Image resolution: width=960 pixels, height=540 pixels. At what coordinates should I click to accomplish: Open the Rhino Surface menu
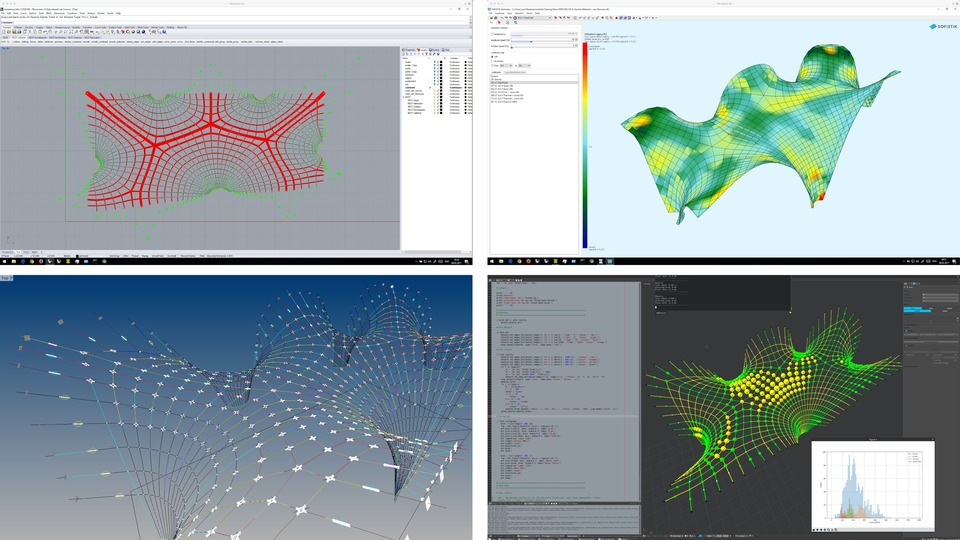click(32, 13)
